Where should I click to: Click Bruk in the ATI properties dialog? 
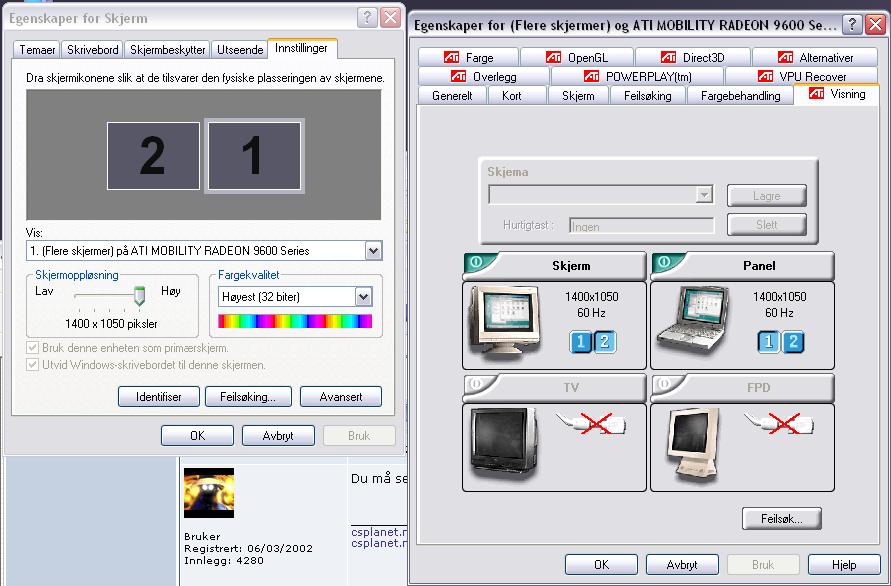click(x=763, y=564)
